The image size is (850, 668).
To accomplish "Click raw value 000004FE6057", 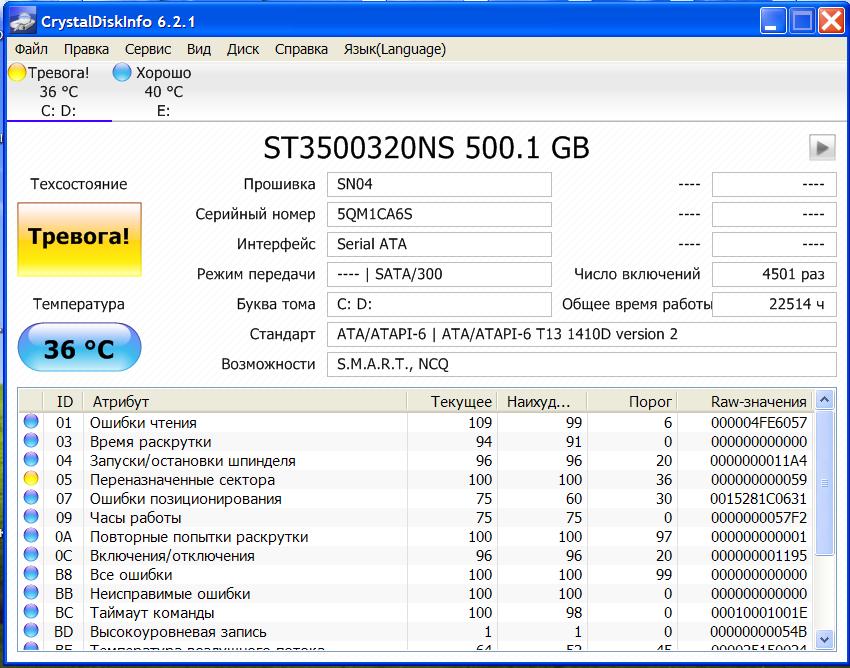I will (759, 422).
